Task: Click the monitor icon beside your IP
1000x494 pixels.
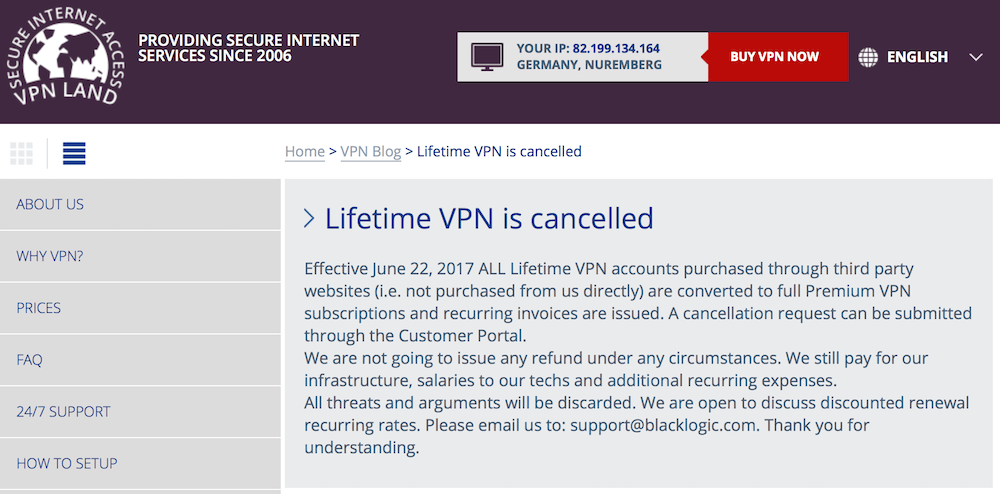Action: point(487,56)
